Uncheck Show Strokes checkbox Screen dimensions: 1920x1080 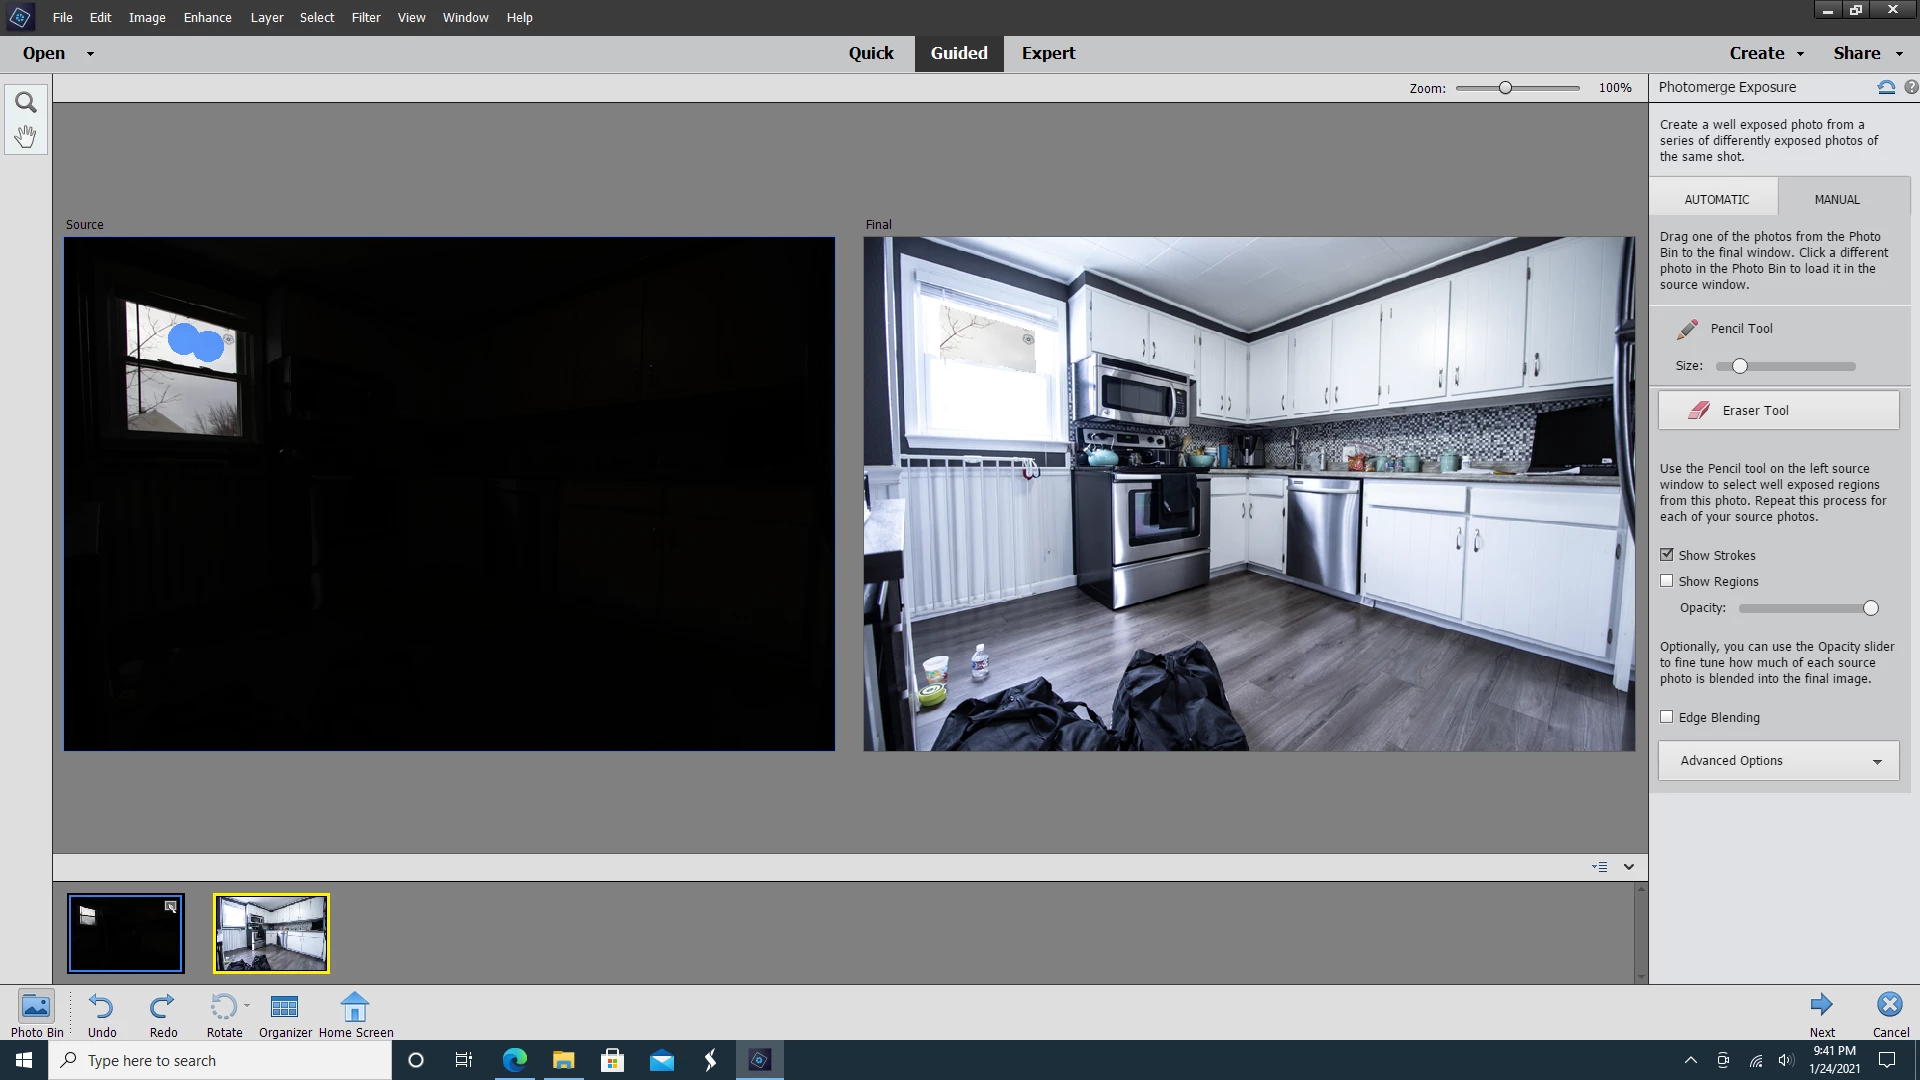[1667, 555]
